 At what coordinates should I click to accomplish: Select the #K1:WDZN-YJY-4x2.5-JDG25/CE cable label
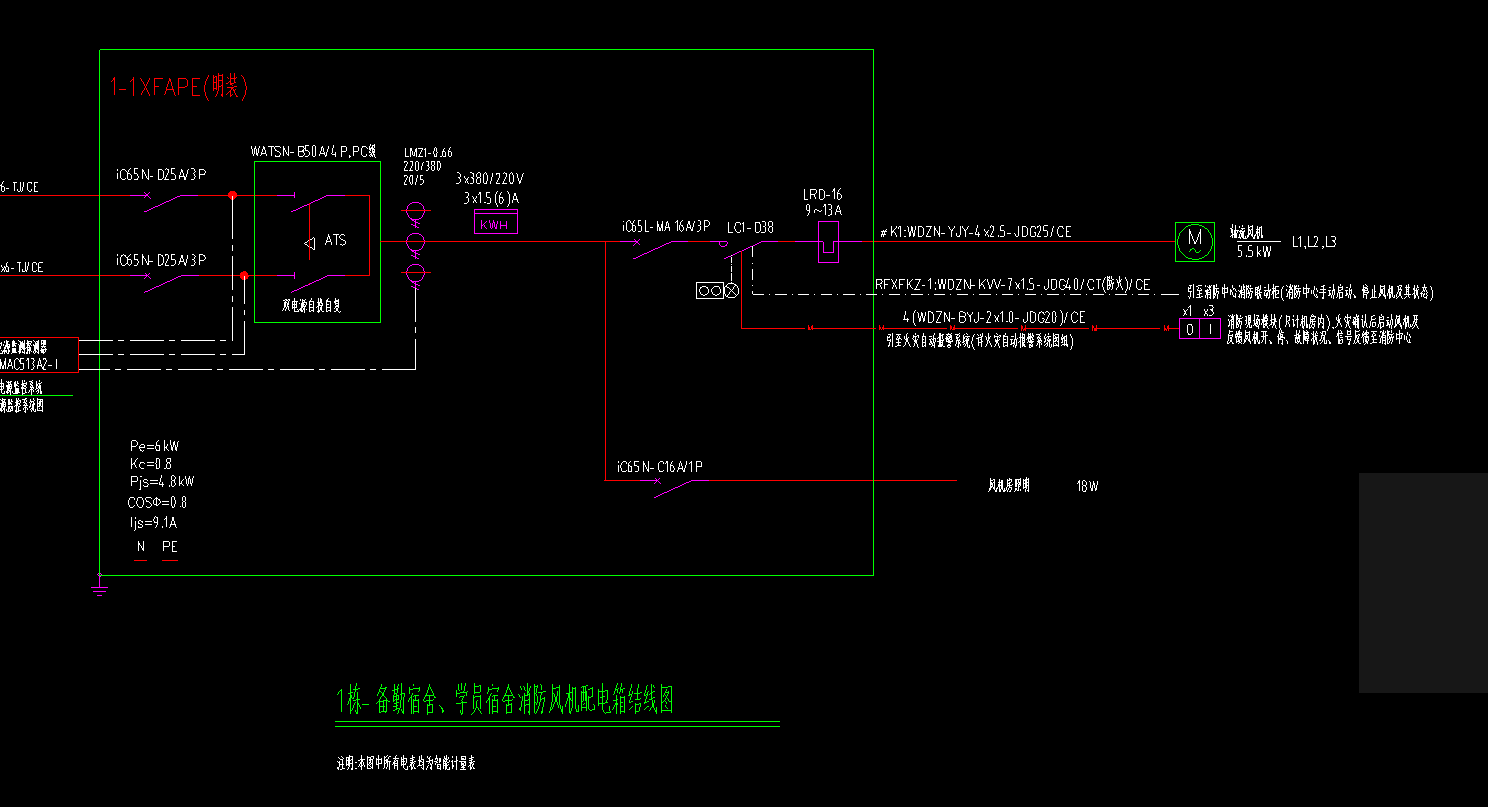pyautogui.click(x=976, y=232)
